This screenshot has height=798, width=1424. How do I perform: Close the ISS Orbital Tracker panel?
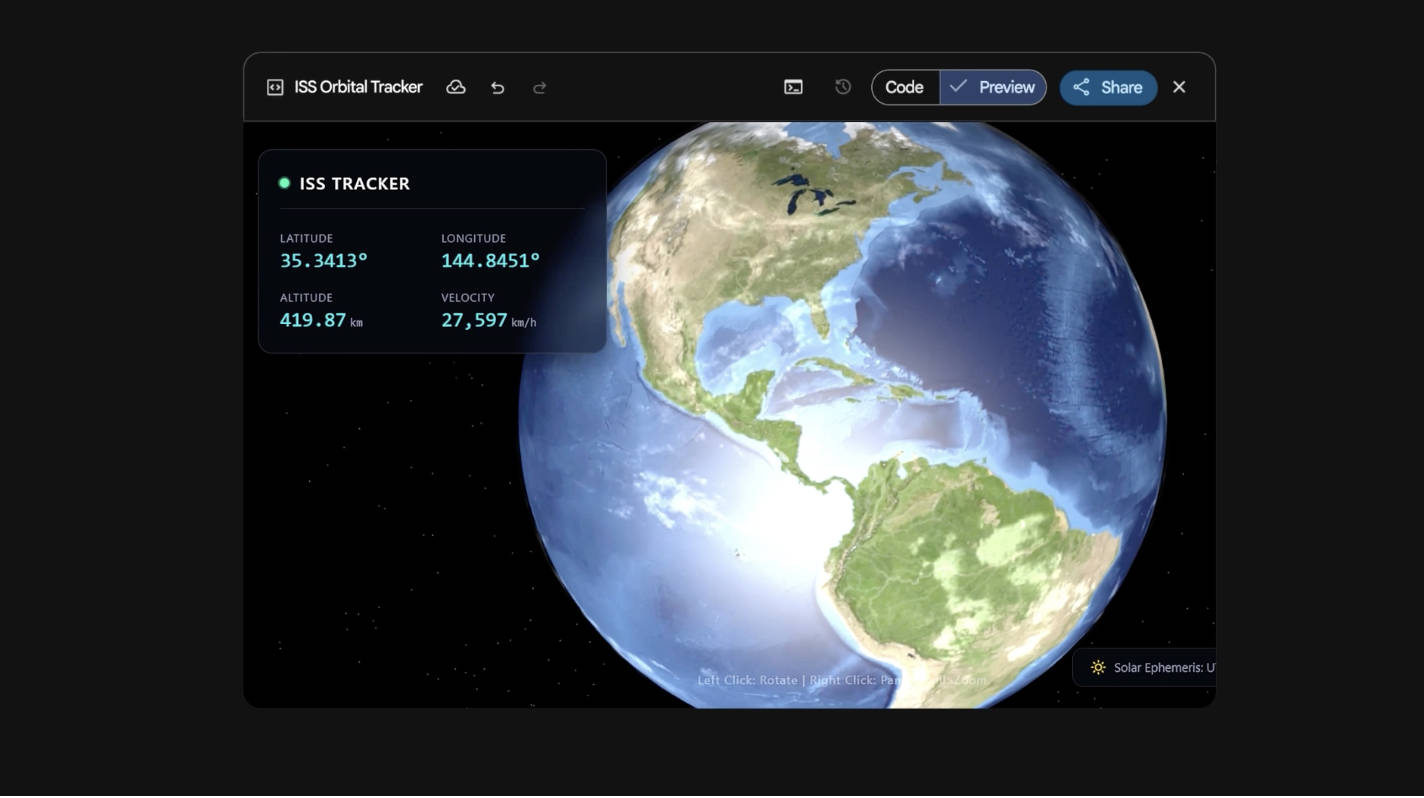pos(1179,88)
